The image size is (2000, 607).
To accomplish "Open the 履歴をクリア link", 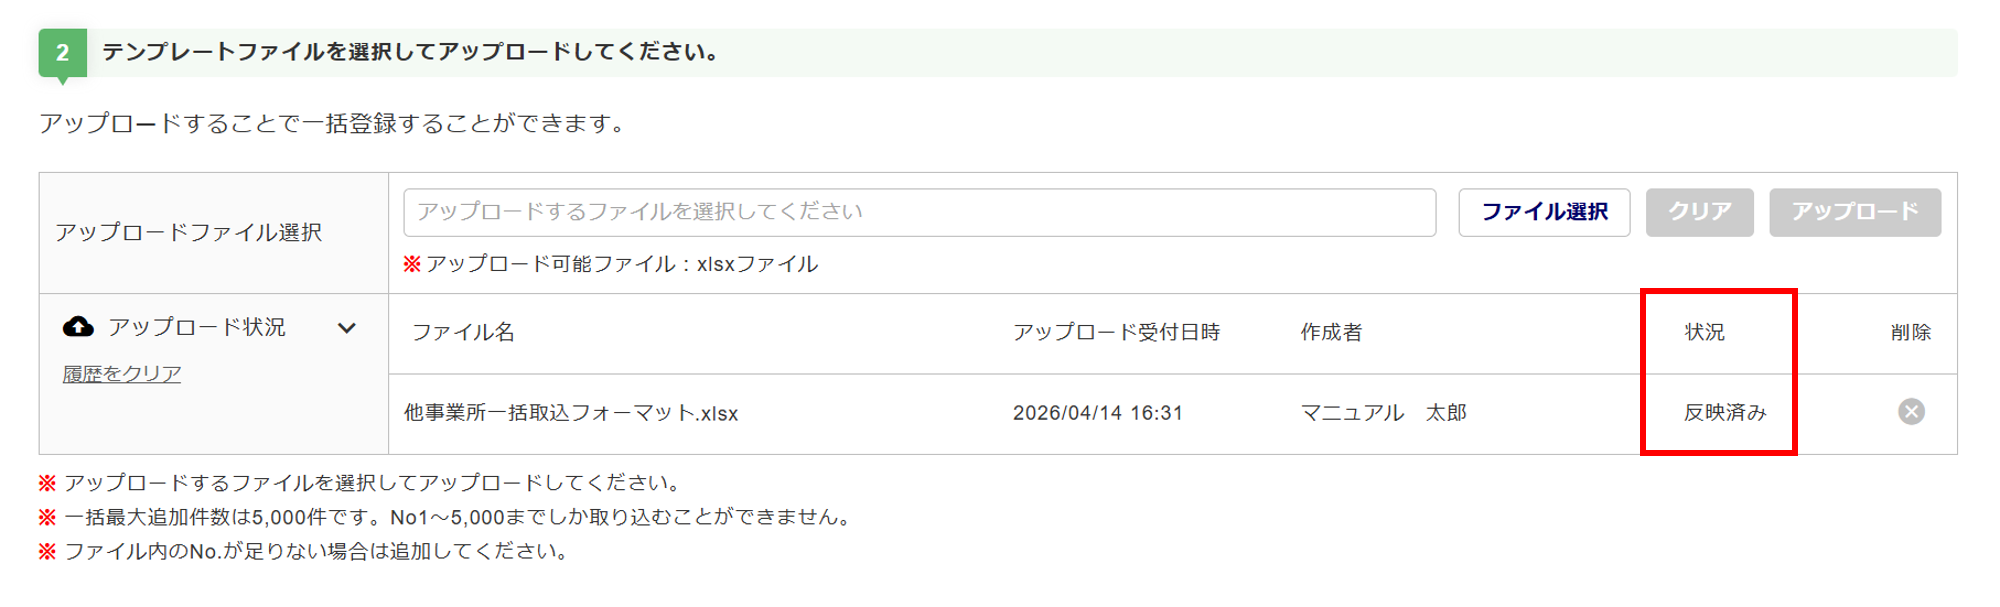I will [122, 374].
